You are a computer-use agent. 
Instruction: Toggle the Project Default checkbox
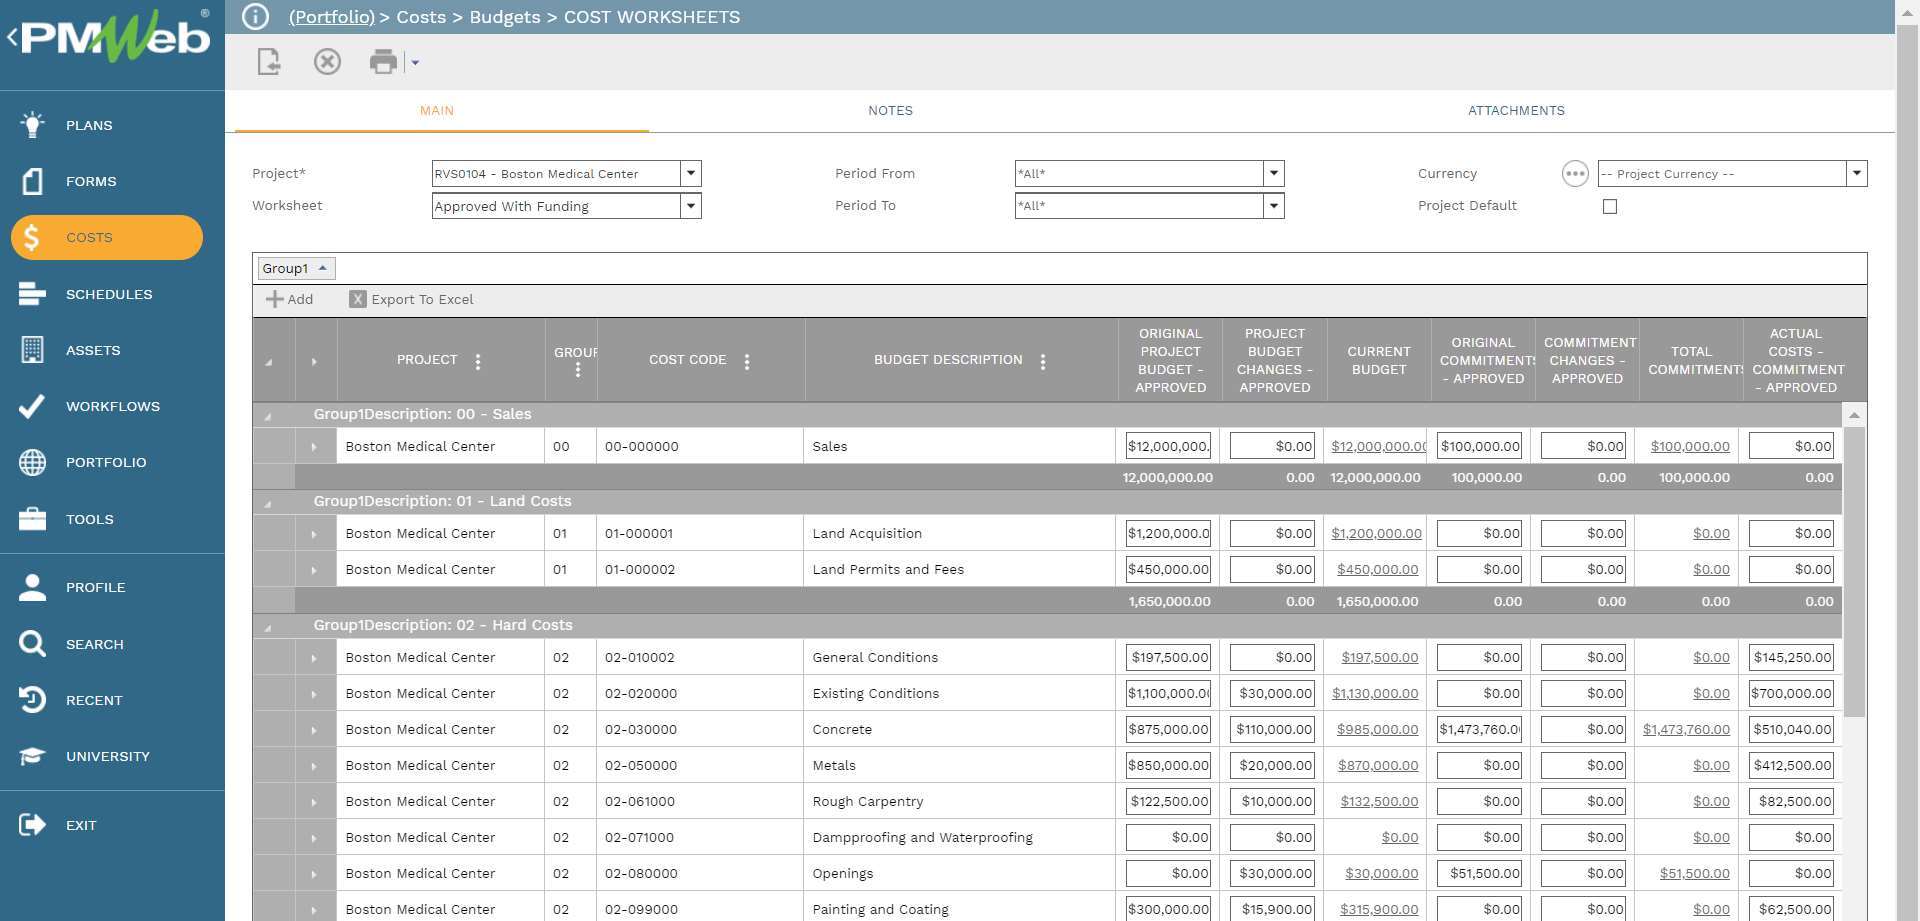click(x=1610, y=206)
